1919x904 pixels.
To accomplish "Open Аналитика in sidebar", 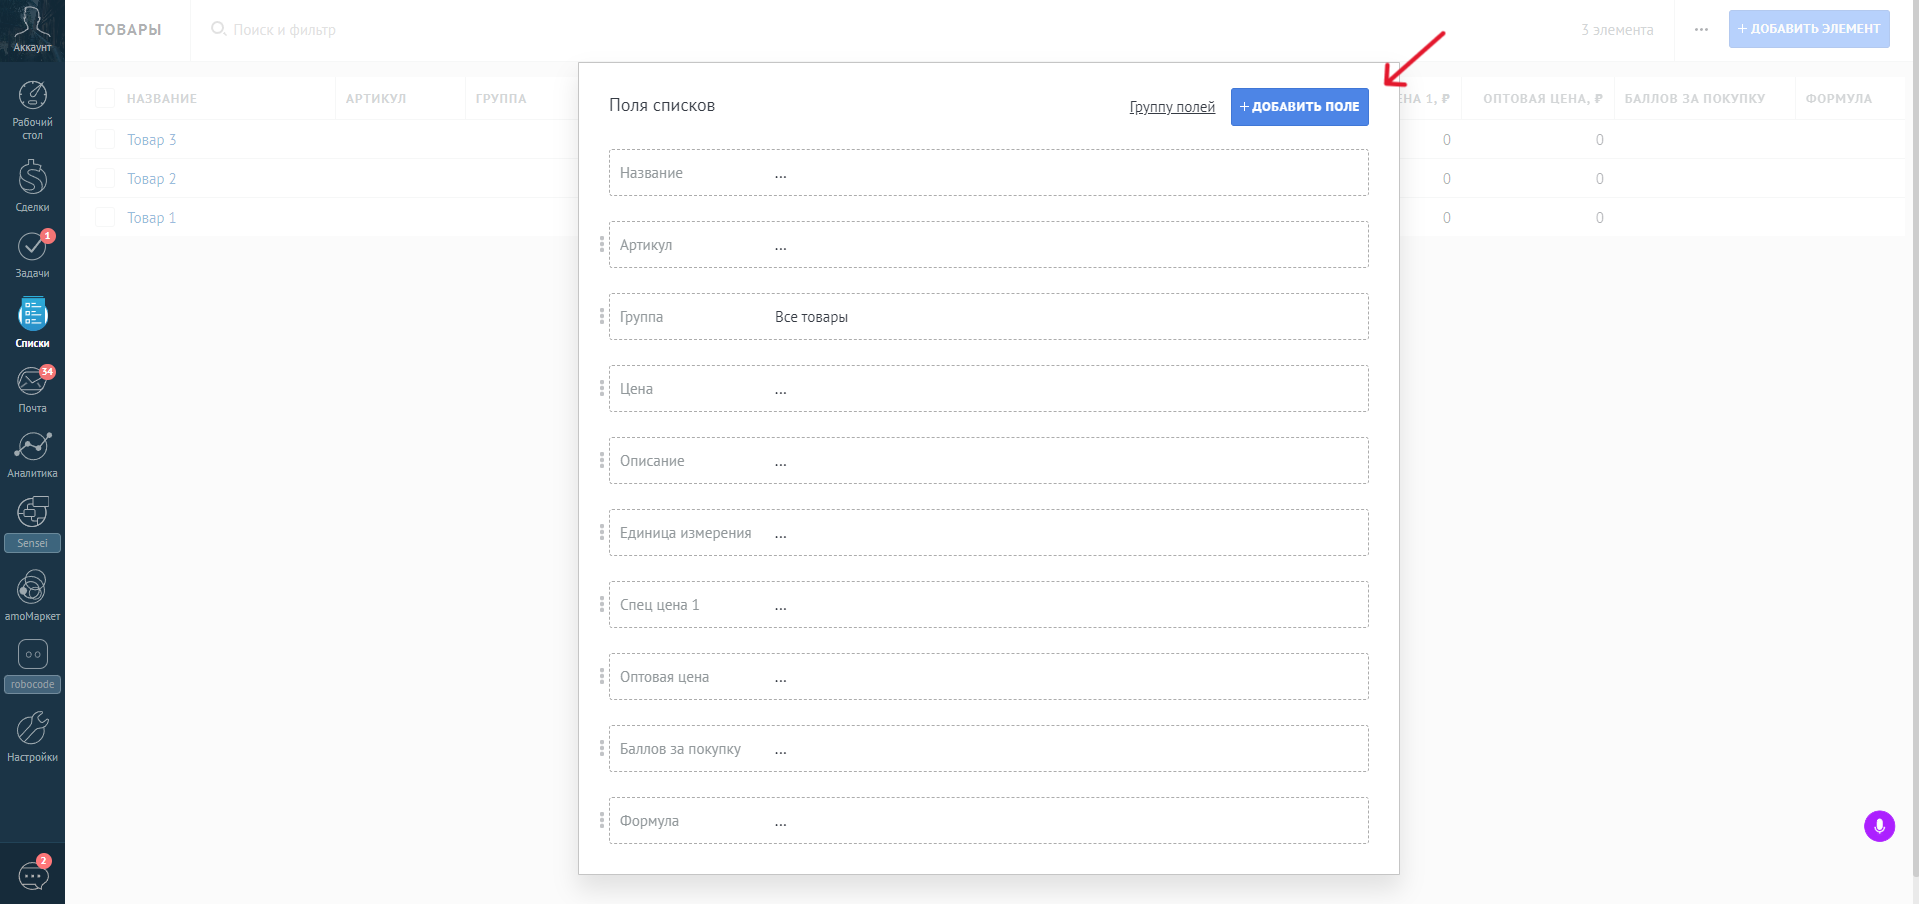I will pyautogui.click(x=32, y=454).
